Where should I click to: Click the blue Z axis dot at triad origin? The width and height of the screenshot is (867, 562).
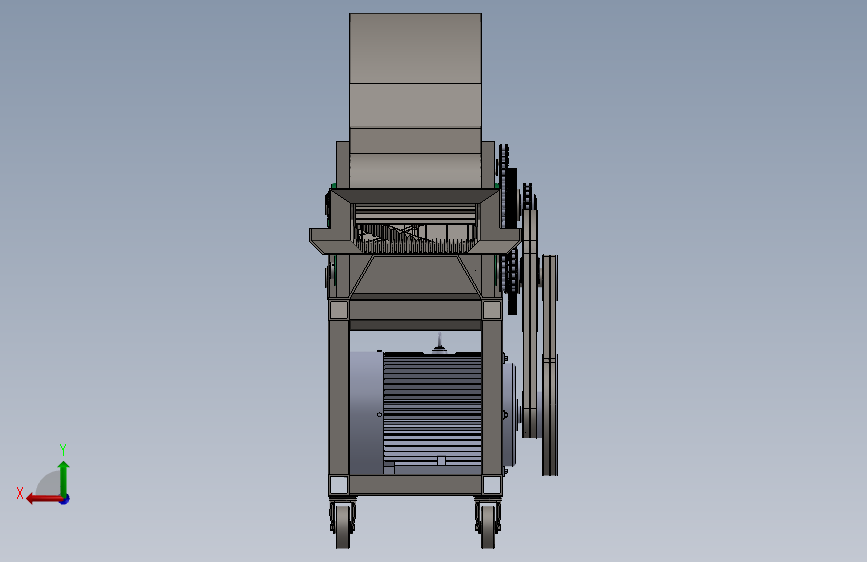[x=65, y=499]
